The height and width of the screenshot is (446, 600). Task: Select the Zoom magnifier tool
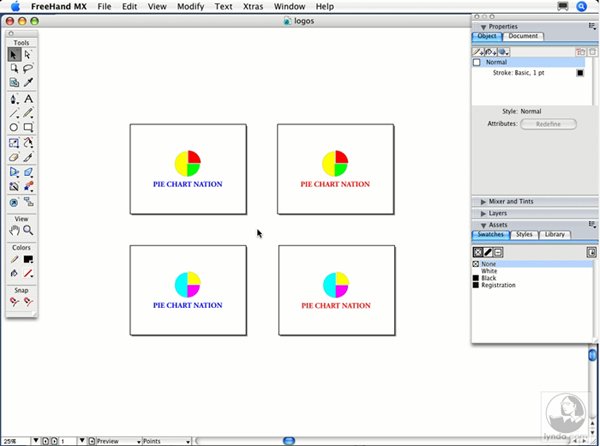tap(29, 230)
